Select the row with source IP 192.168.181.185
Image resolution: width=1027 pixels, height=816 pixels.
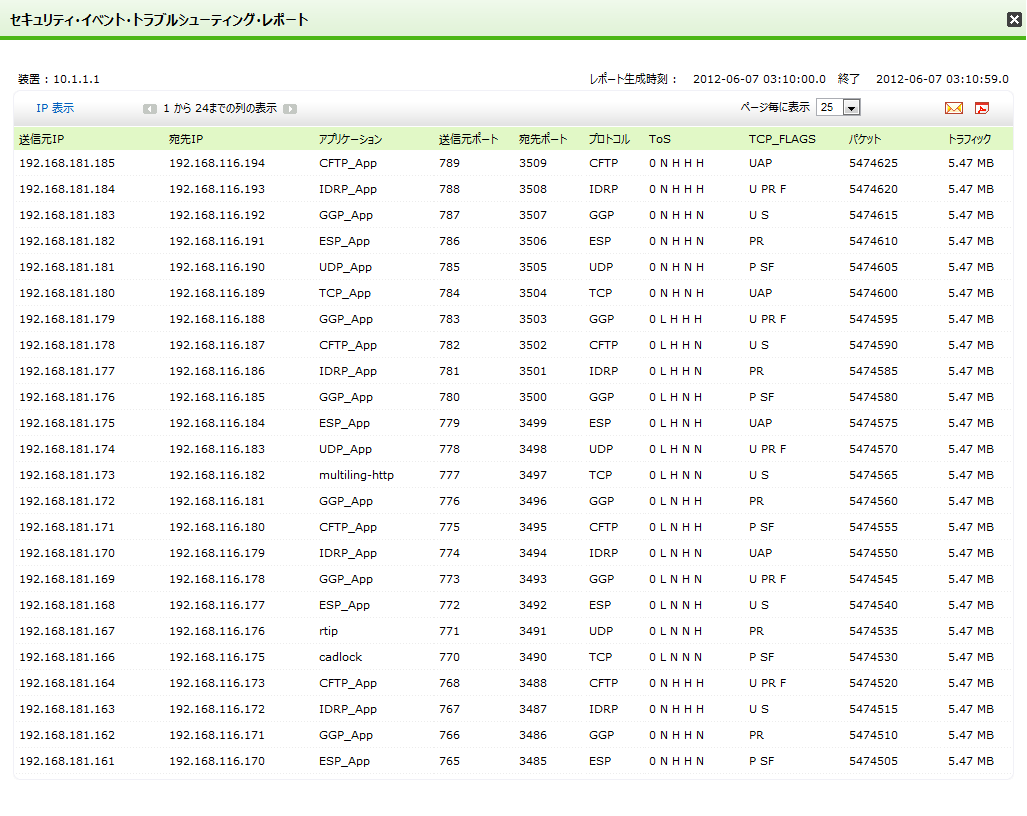click(67, 163)
